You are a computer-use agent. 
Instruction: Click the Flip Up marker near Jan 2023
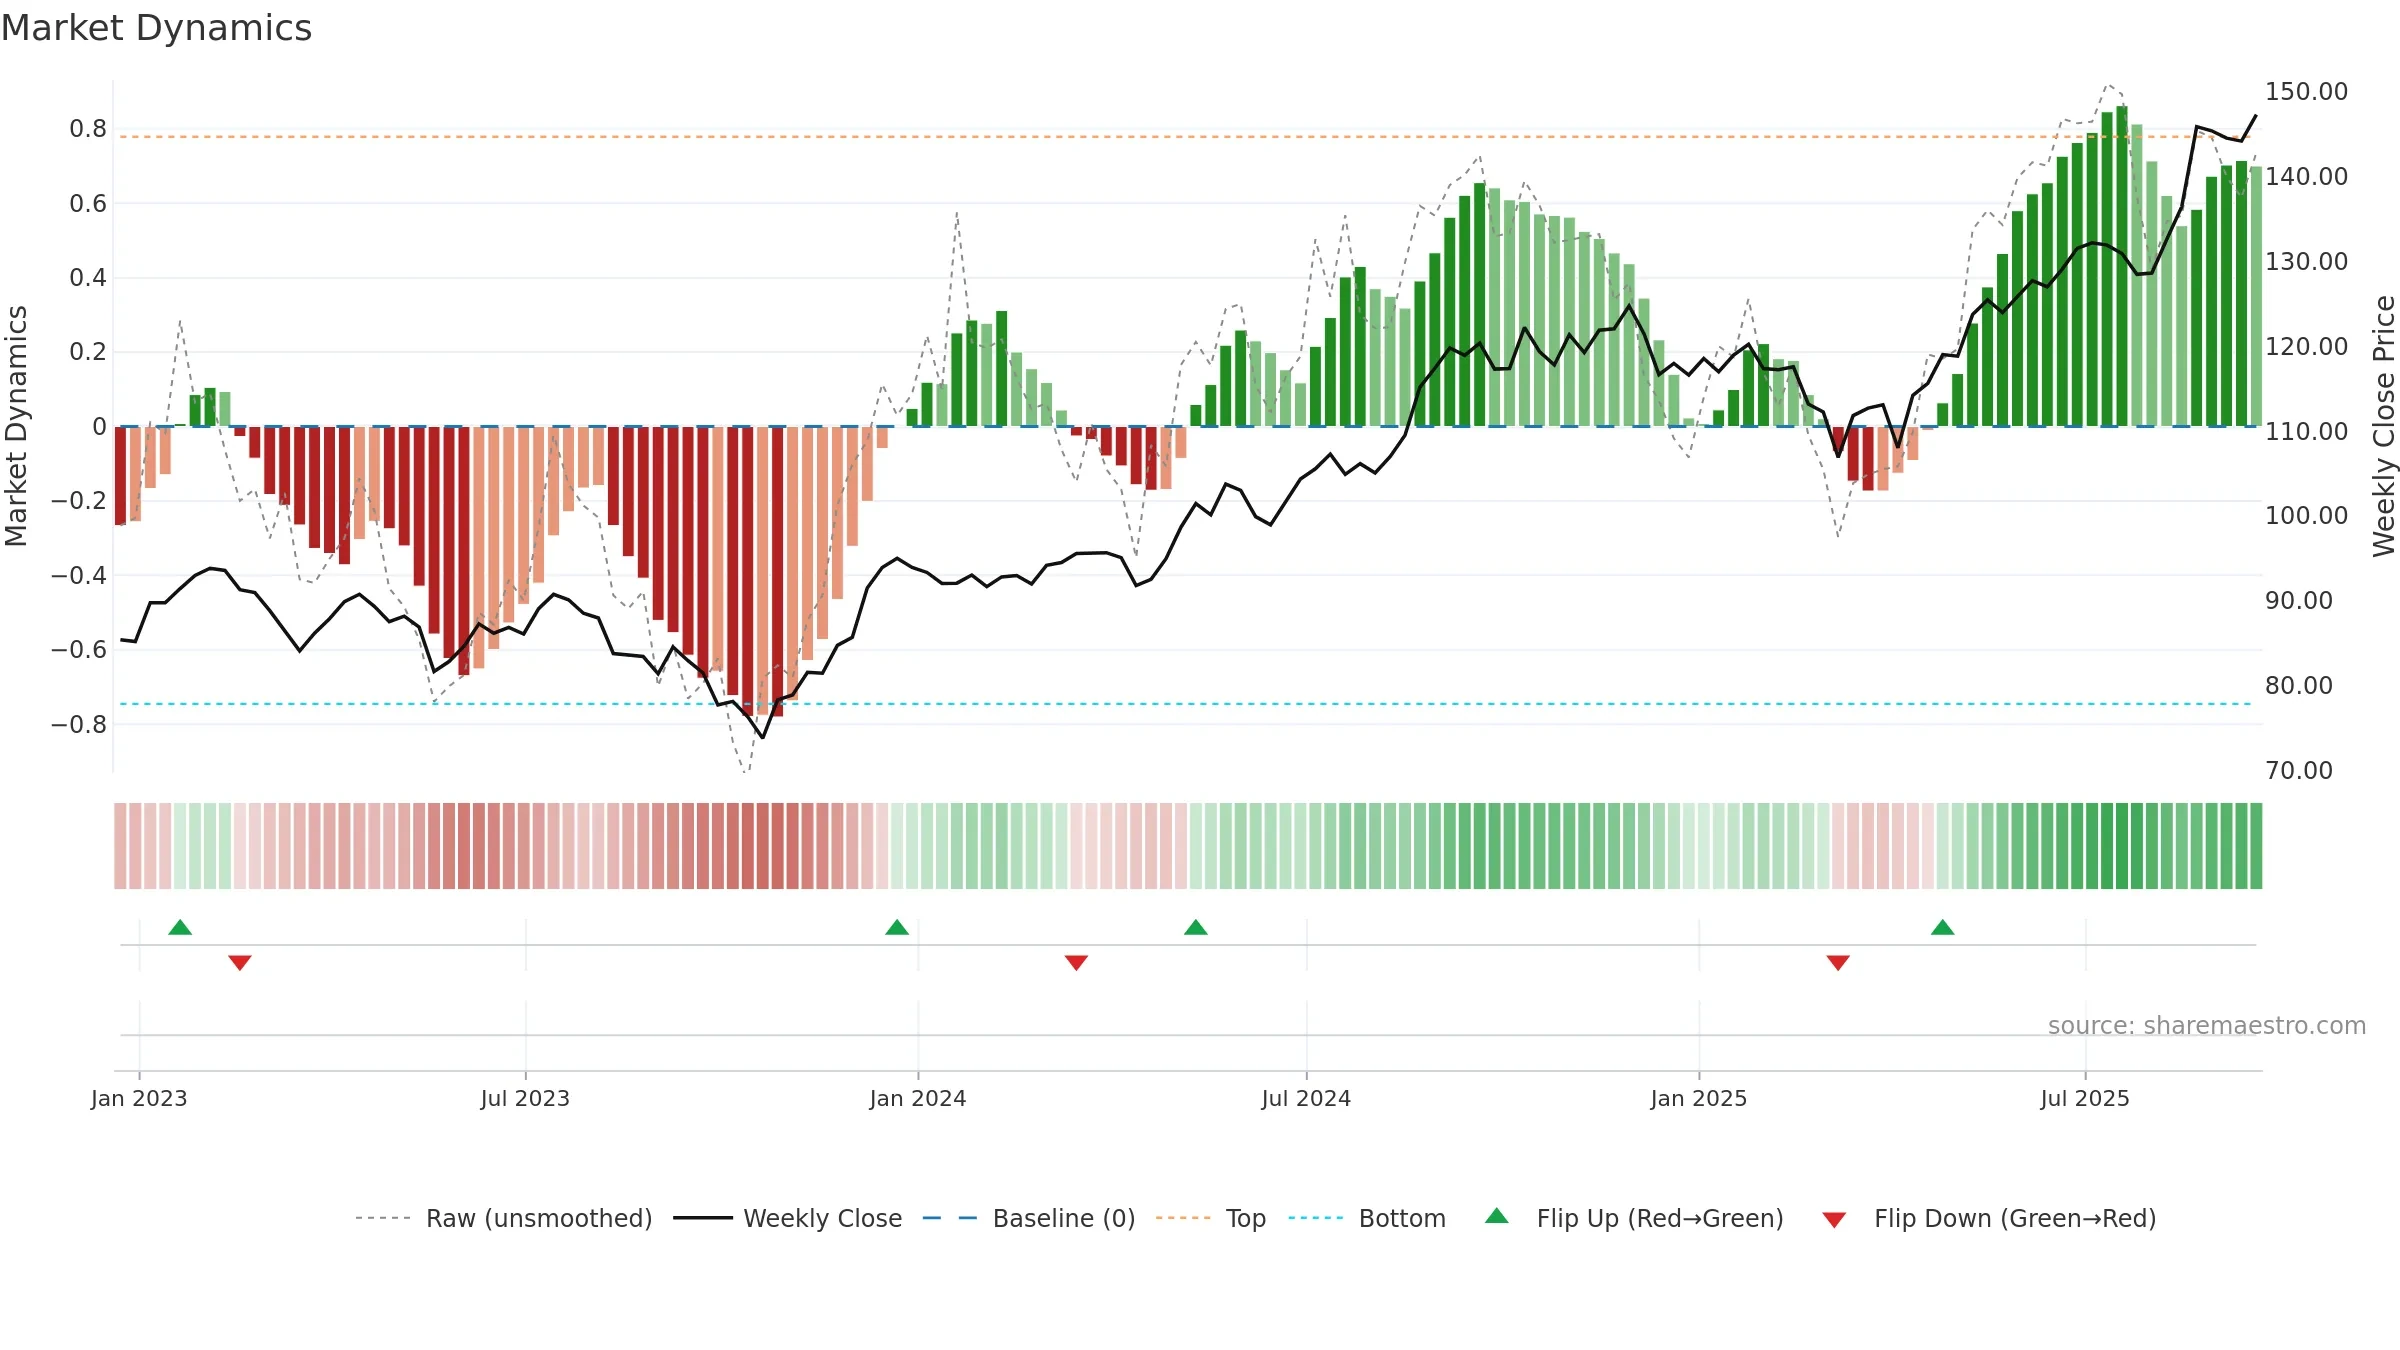pyautogui.click(x=180, y=927)
